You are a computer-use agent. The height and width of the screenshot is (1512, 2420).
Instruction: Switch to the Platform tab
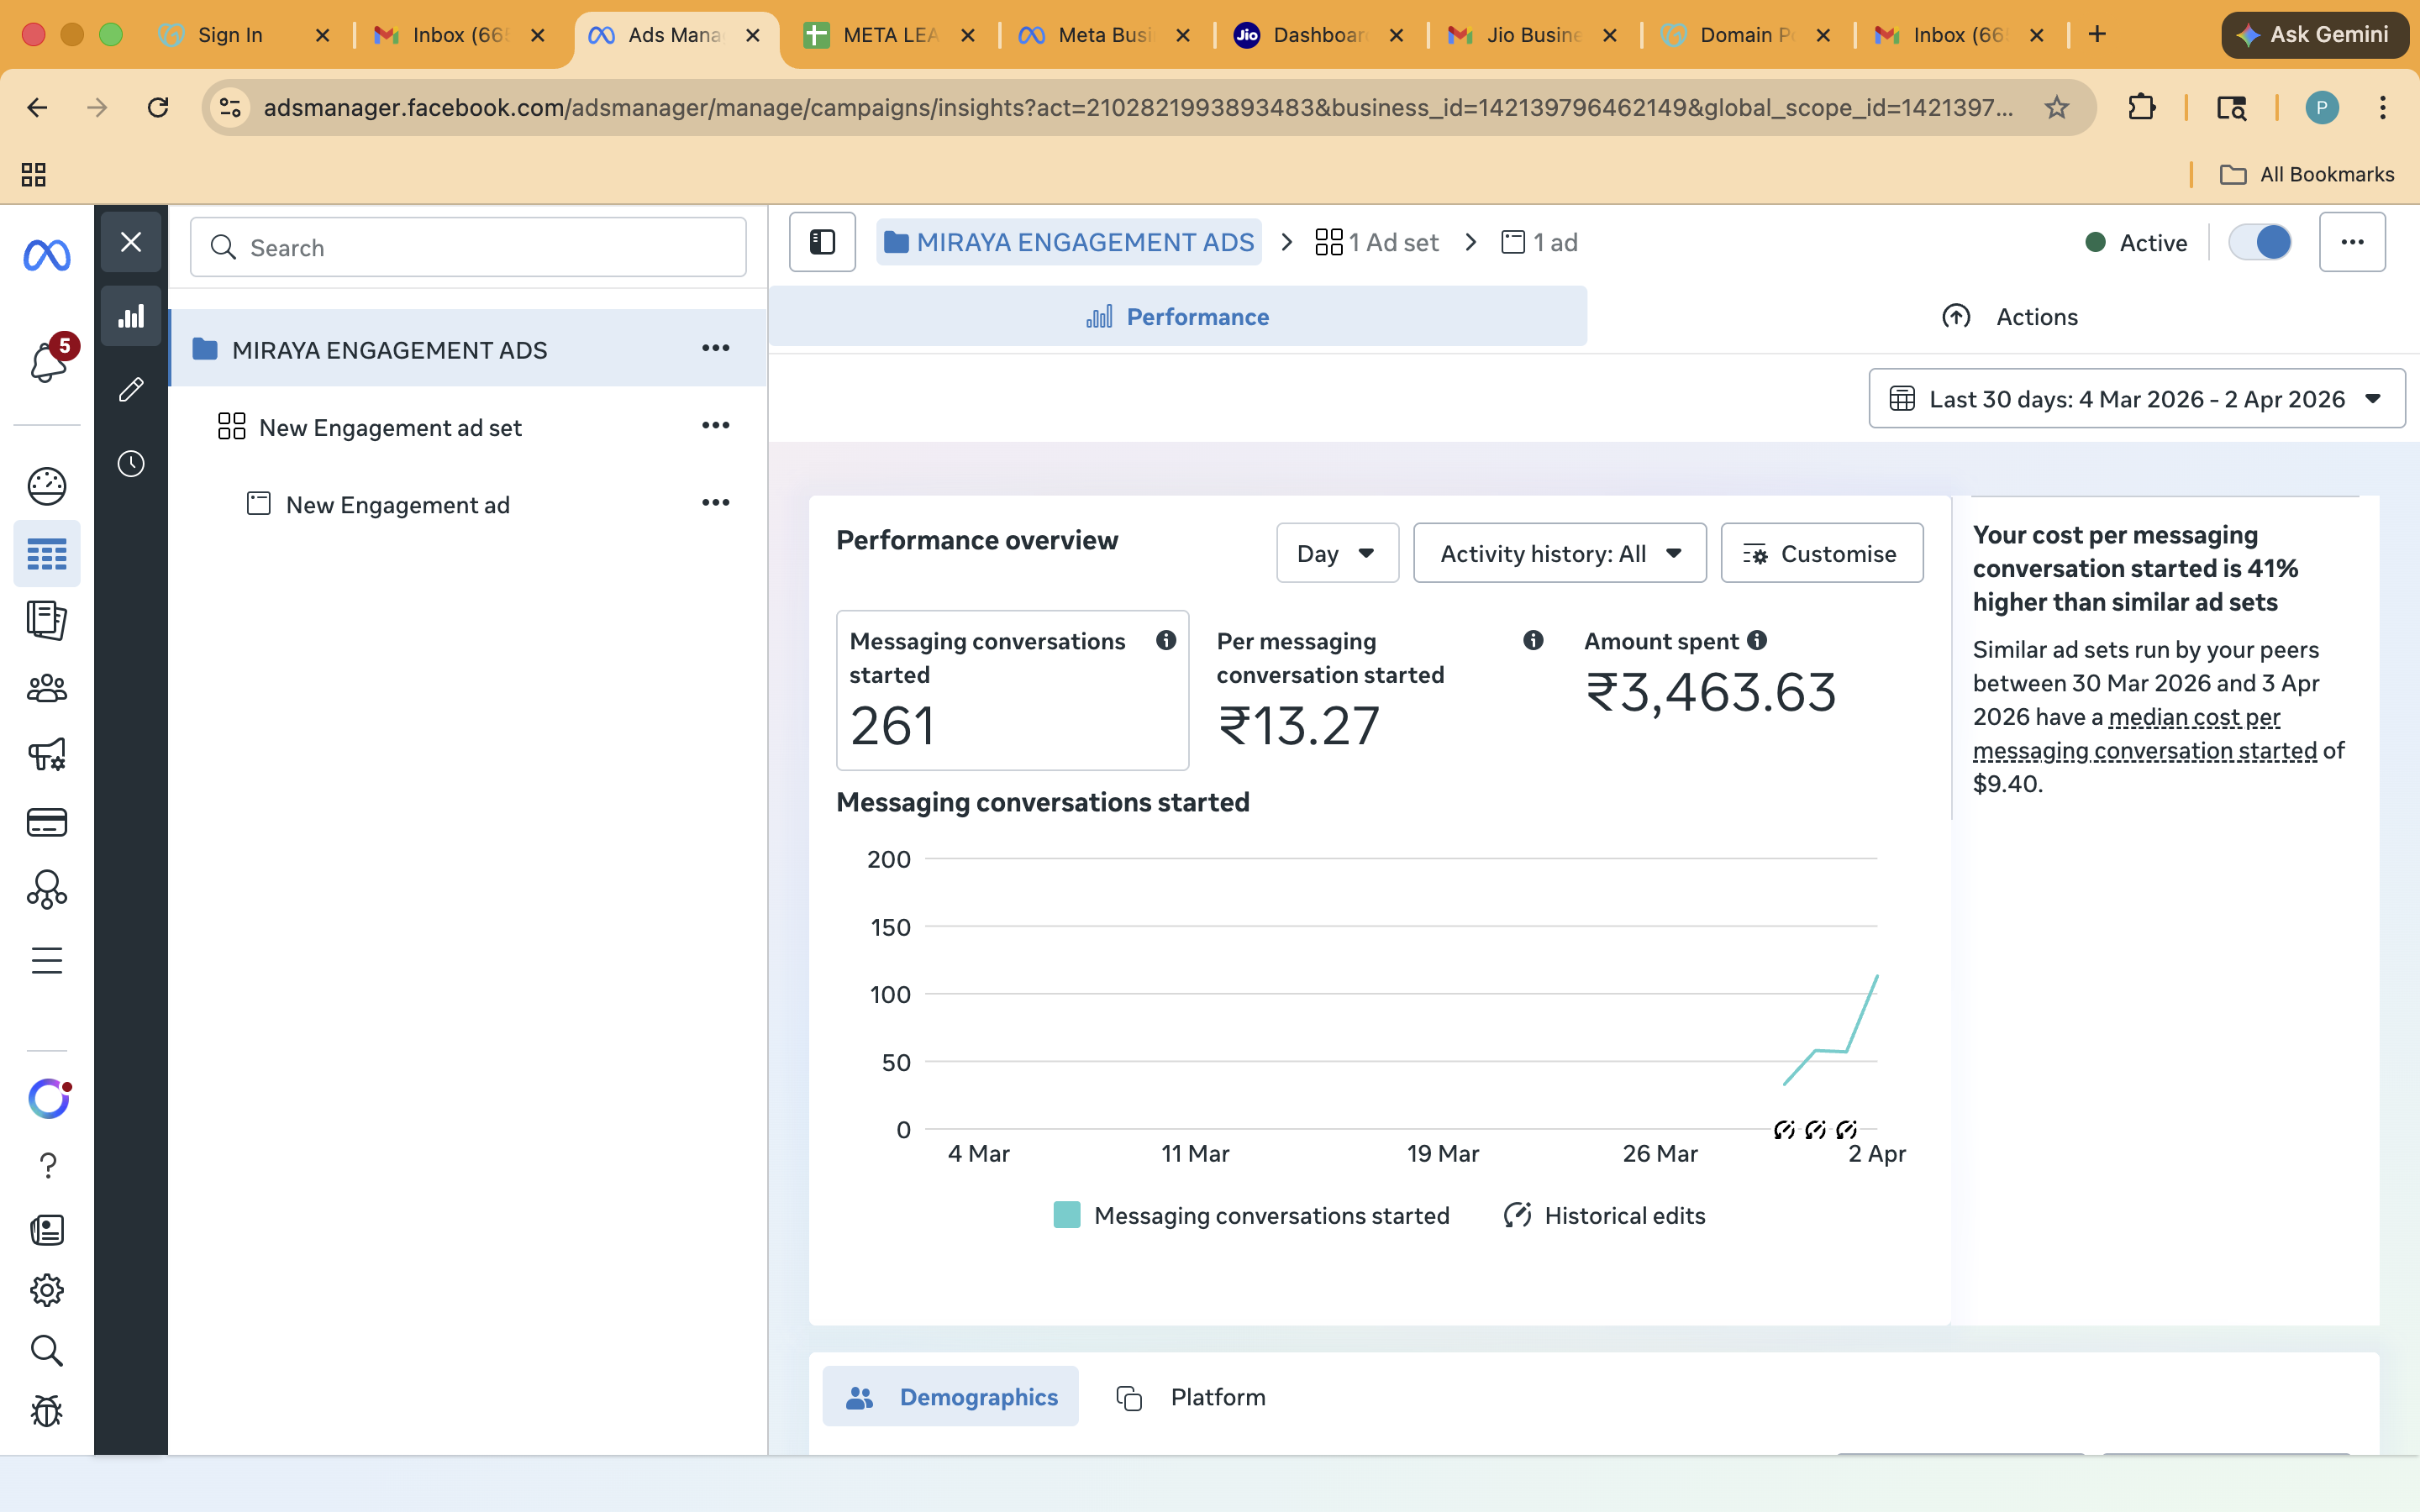click(x=1217, y=1396)
